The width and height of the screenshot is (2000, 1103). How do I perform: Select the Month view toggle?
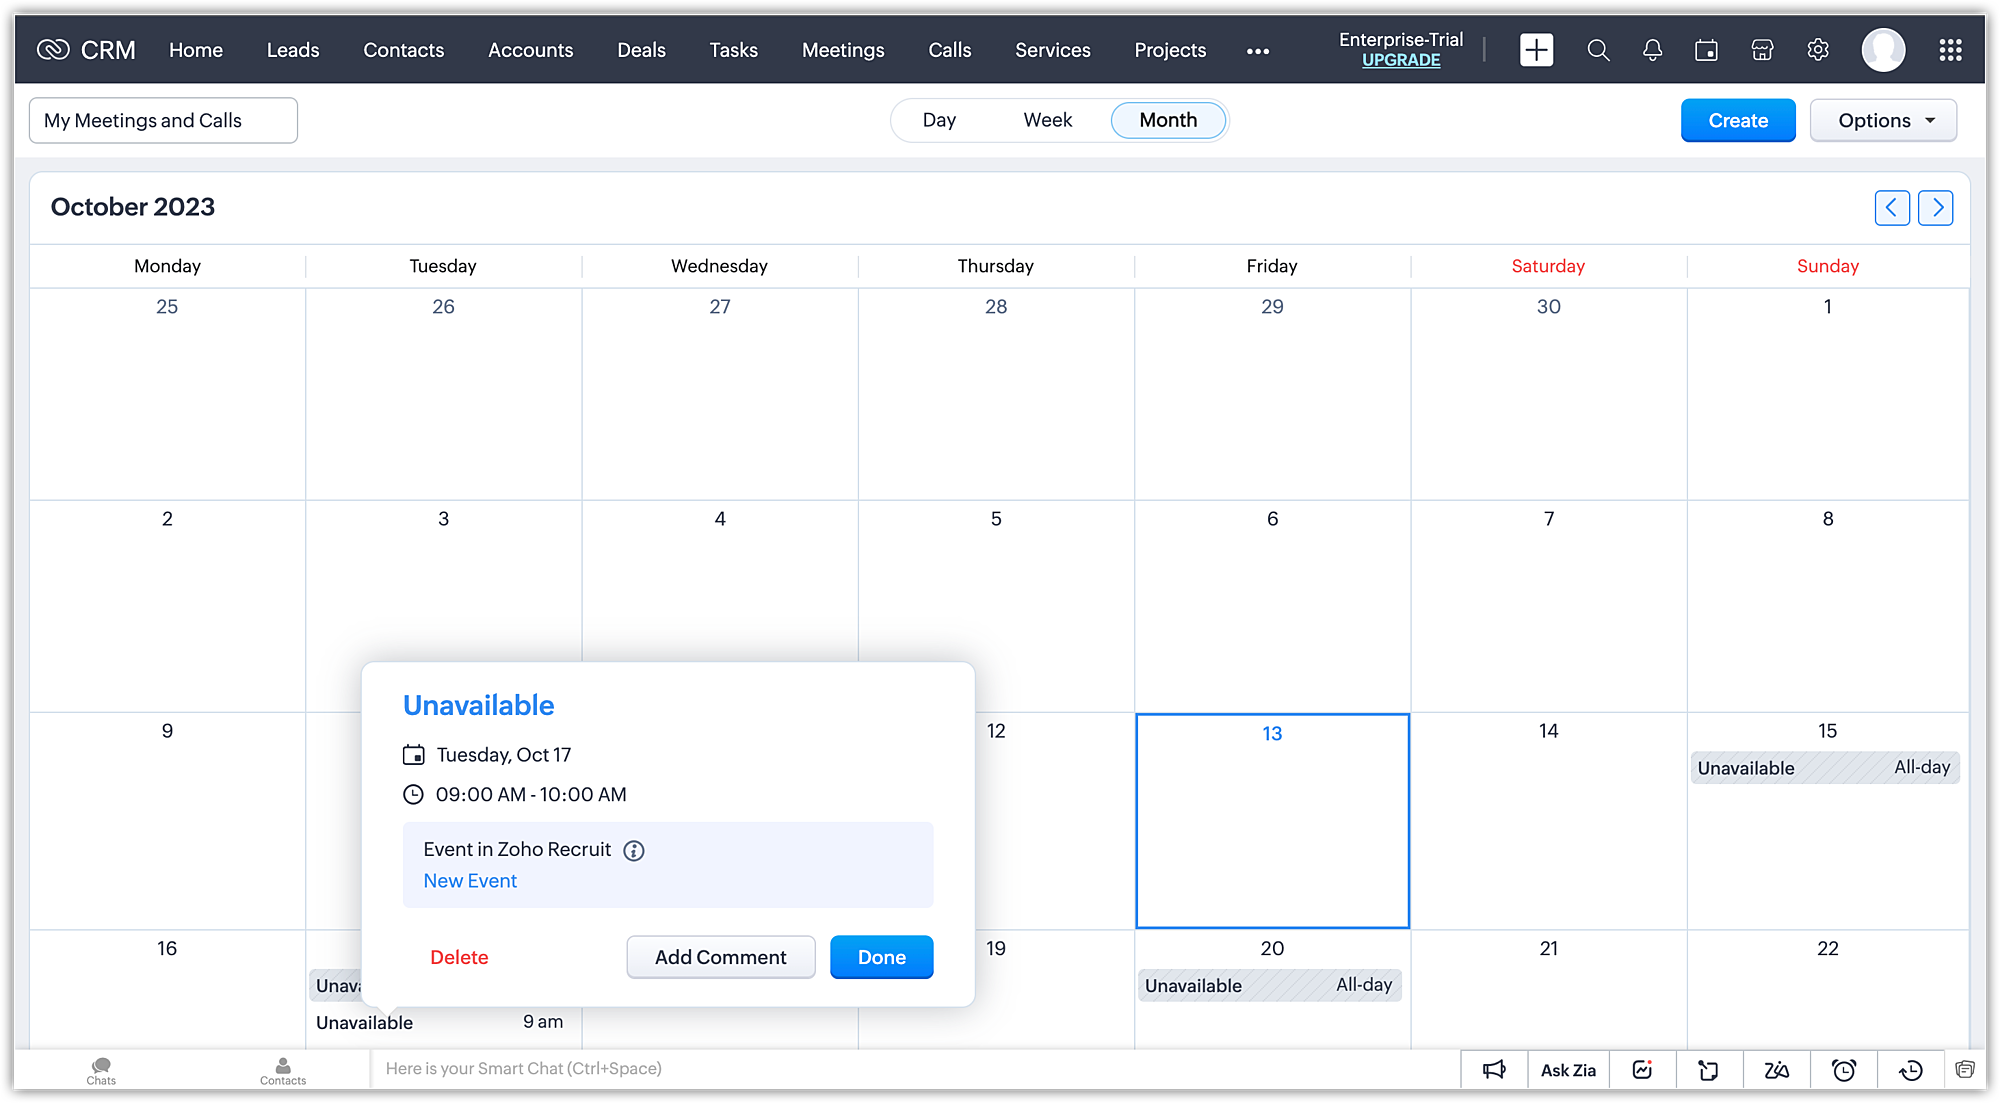tap(1168, 120)
